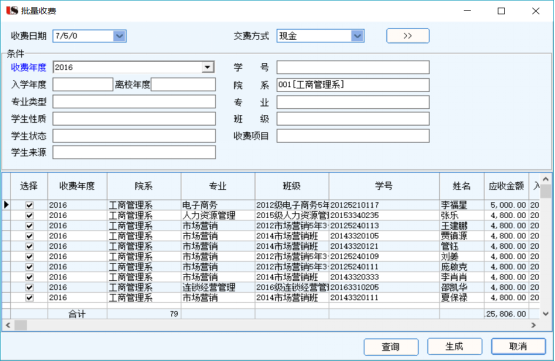The height and width of the screenshot is (361, 555).
Task: Click the >> expand button
Action: point(408,36)
